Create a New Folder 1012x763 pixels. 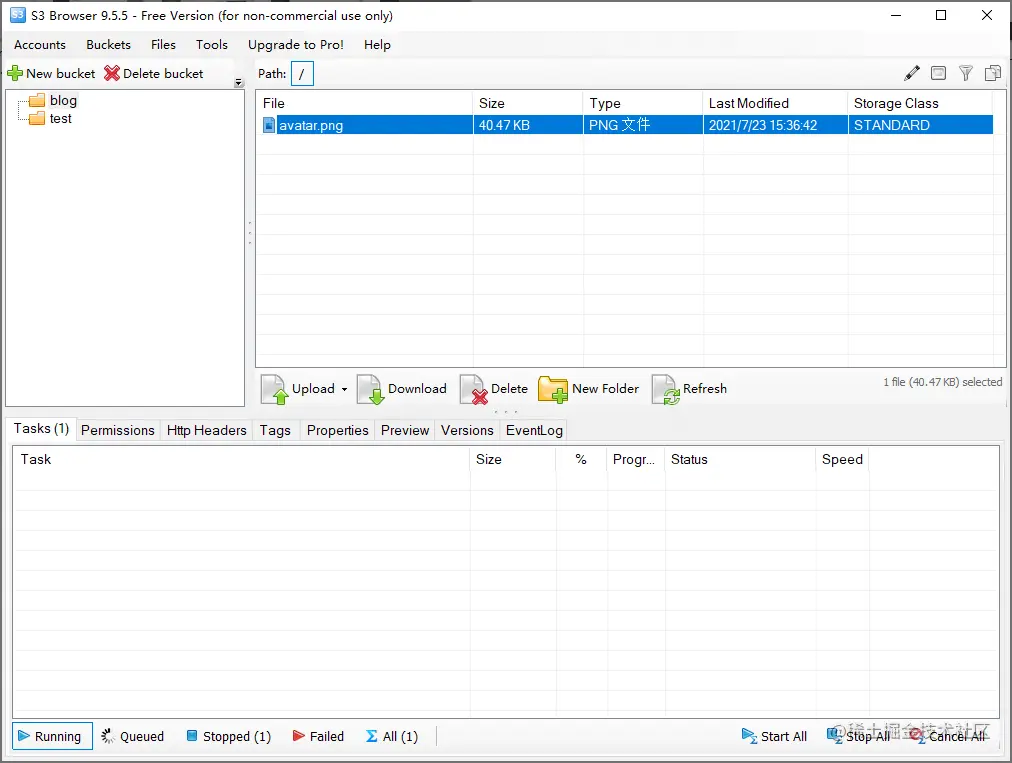(x=589, y=389)
